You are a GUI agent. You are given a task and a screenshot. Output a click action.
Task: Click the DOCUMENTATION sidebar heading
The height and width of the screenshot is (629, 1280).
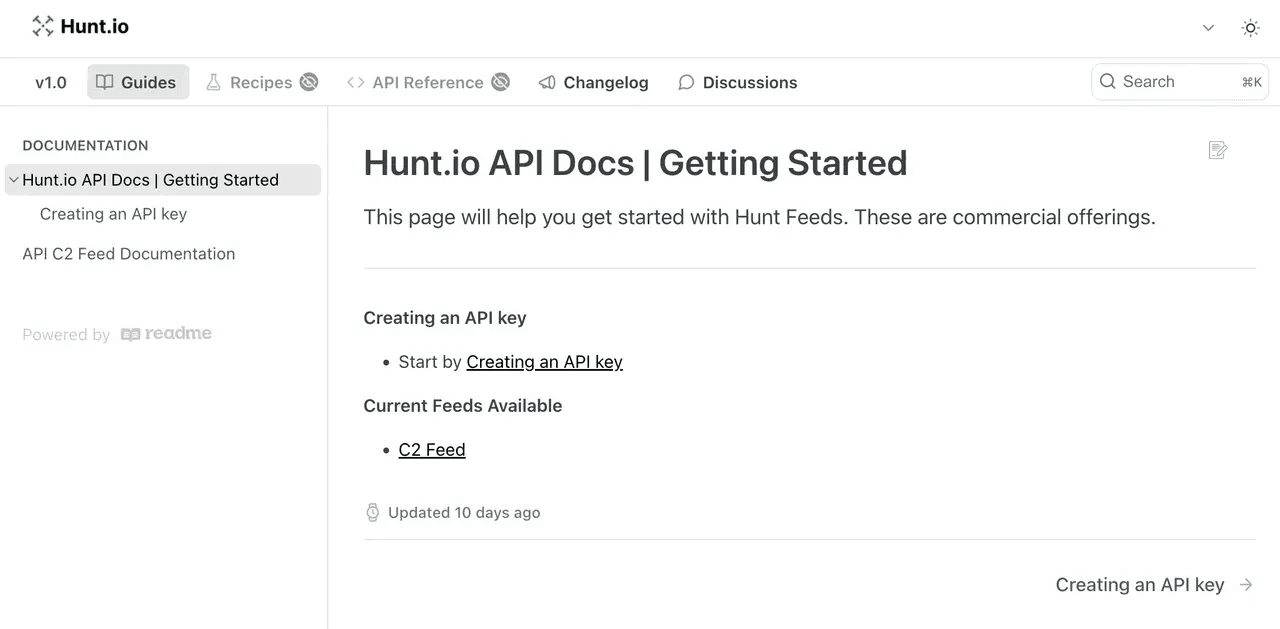tap(85, 145)
